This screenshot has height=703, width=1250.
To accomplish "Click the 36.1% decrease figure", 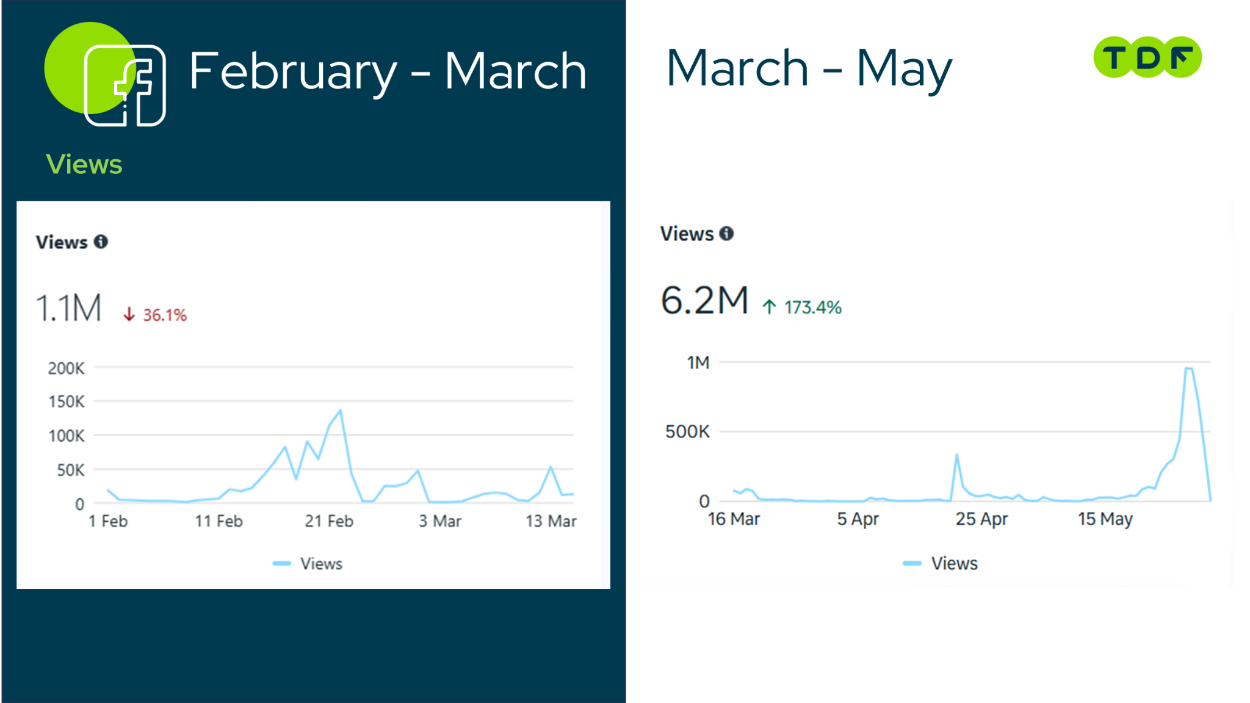I will [164, 315].
